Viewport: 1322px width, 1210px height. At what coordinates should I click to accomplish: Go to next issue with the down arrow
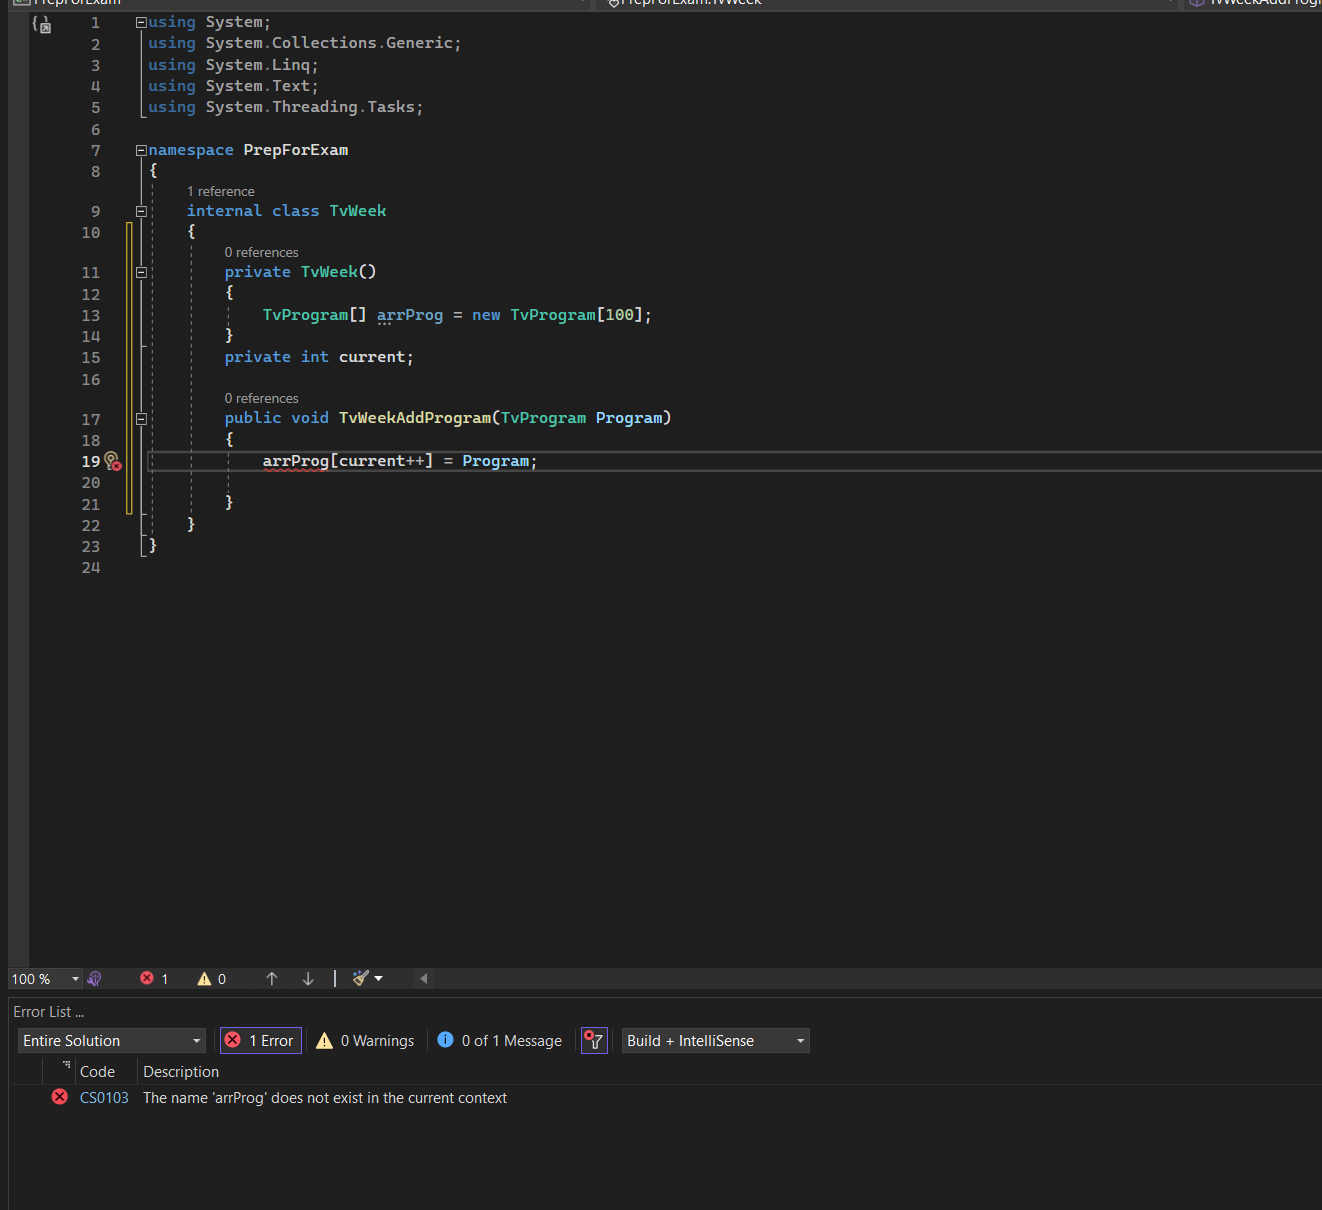(x=308, y=979)
